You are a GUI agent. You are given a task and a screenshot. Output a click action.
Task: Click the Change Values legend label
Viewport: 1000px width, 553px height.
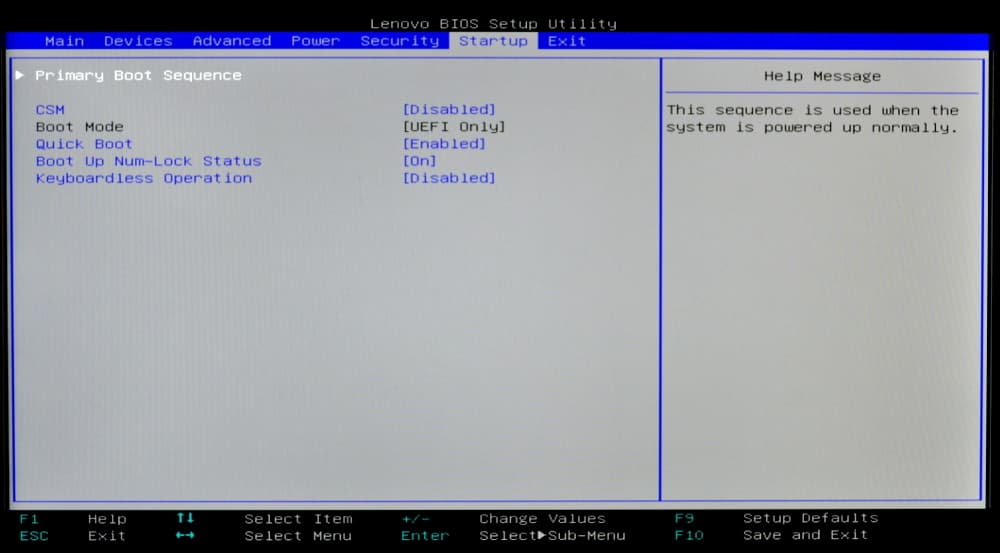click(542, 519)
